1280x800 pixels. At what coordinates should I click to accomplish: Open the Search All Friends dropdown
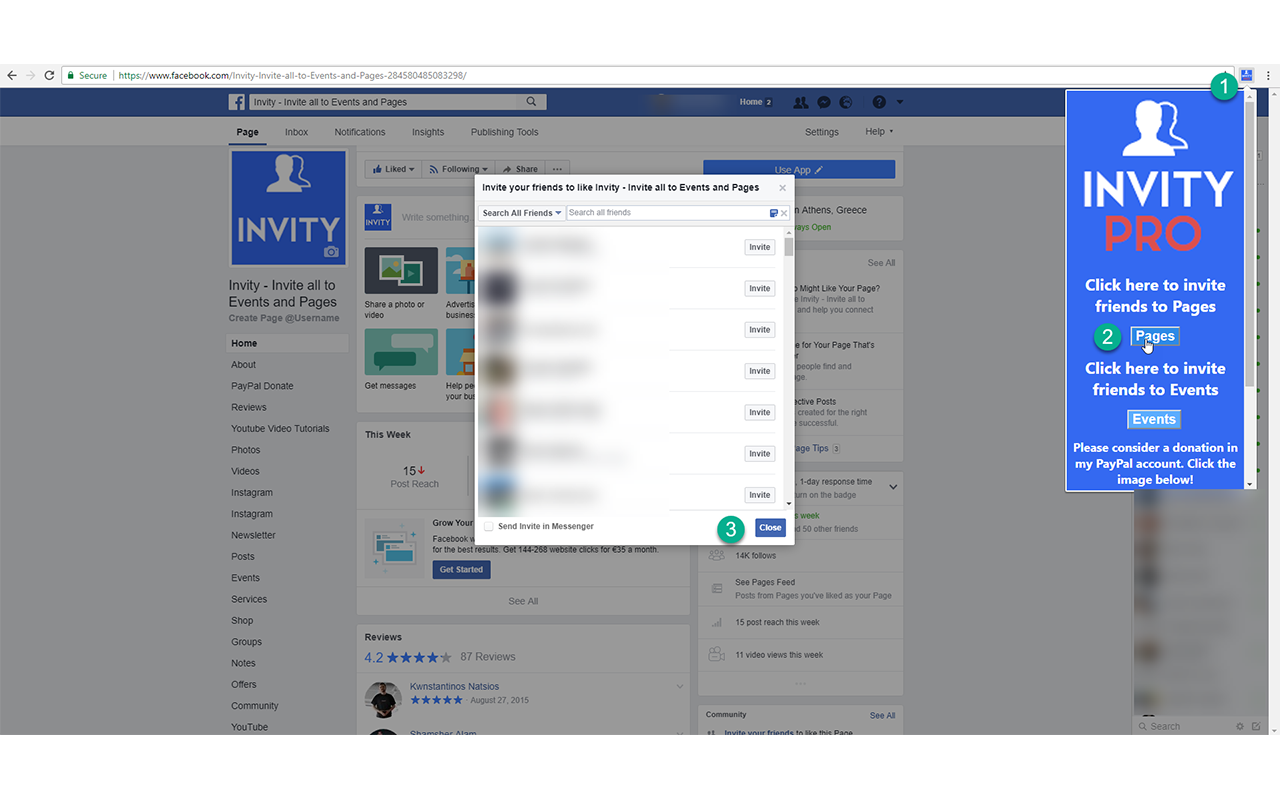click(521, 213)
